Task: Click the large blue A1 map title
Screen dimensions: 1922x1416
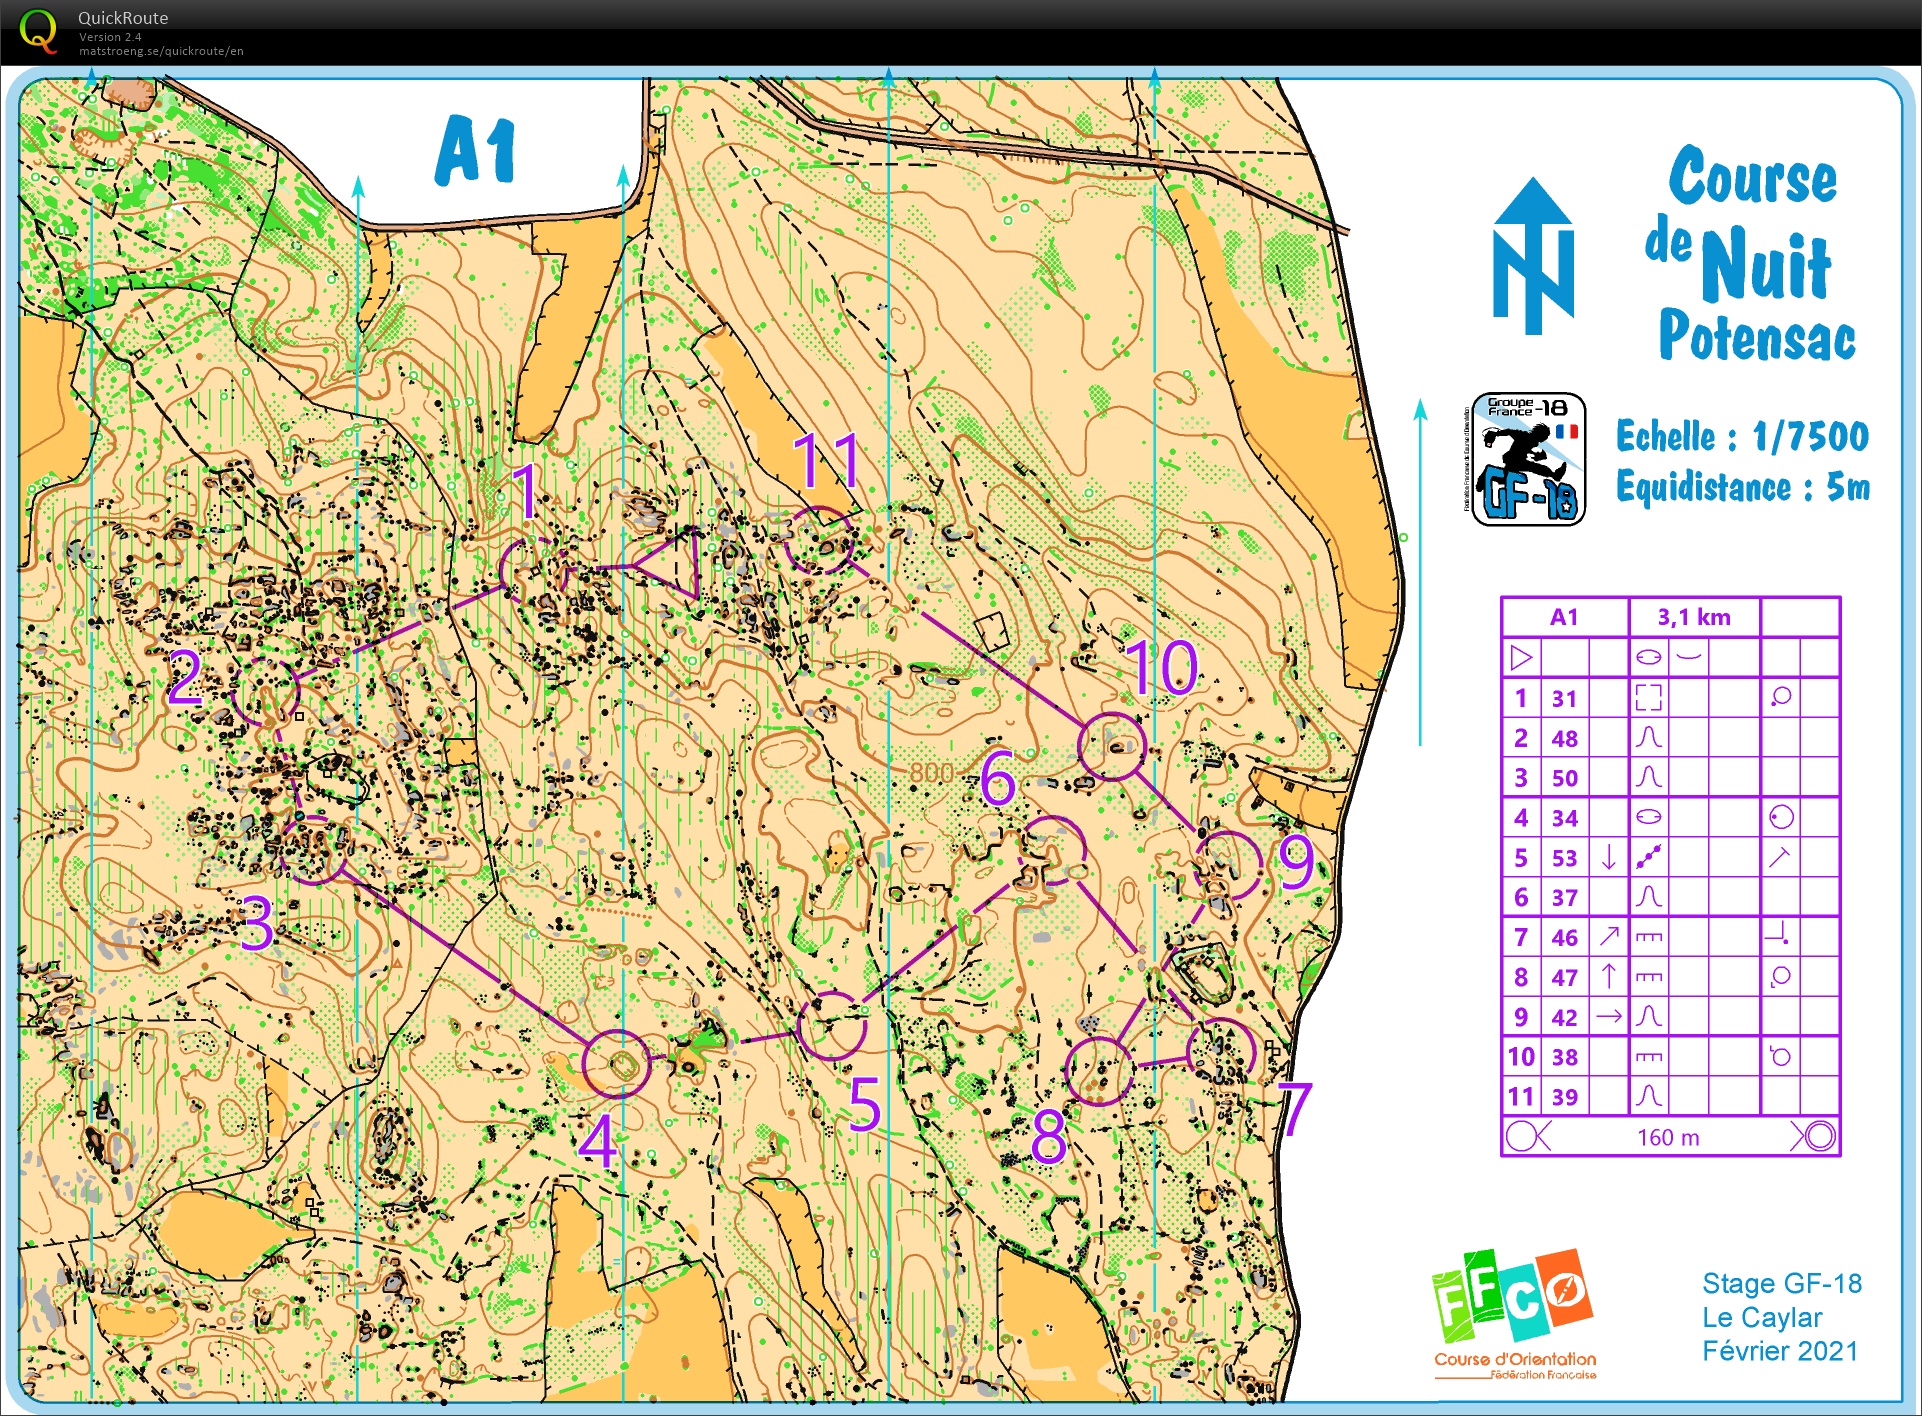Action: coord(476,151)
